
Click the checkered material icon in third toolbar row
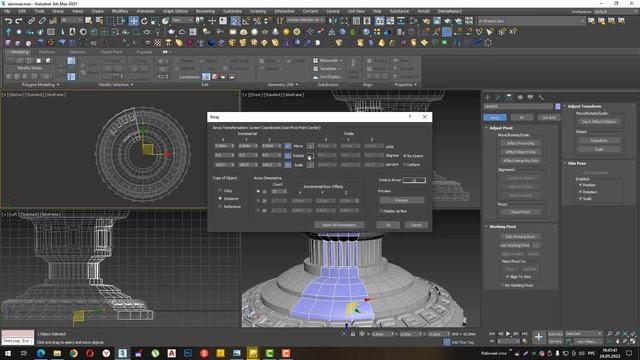[158, 42]
